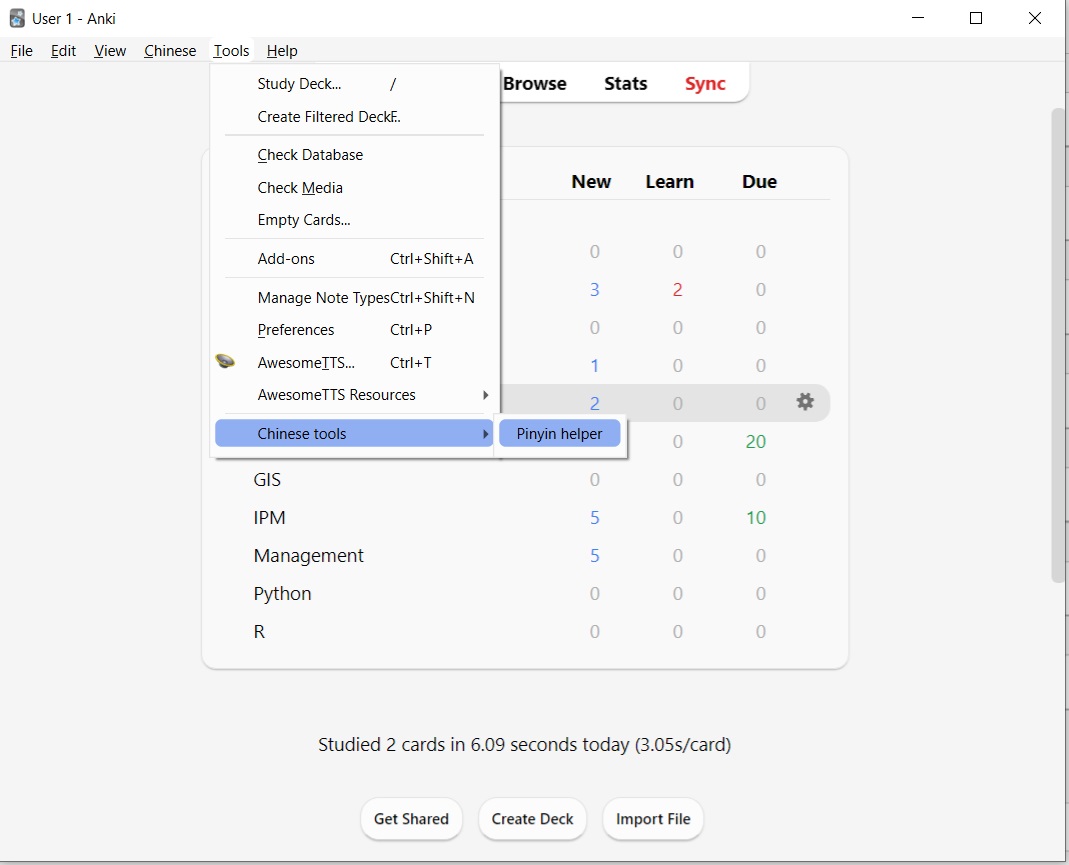Select Manage Note Types menu entry
This screenshot has height=865, width=1069.
[x=355, y=298]
